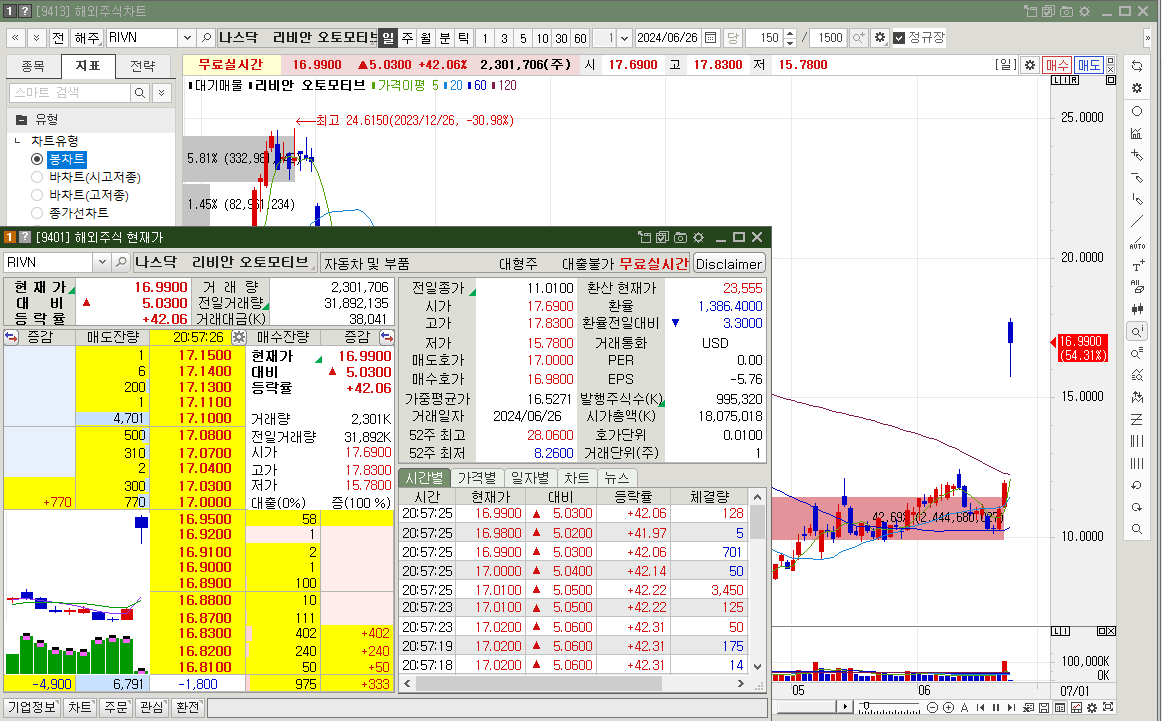Click the undo arrow in right tool strip
Screen dimensions: 1162x721
[x=1137, y=485]
